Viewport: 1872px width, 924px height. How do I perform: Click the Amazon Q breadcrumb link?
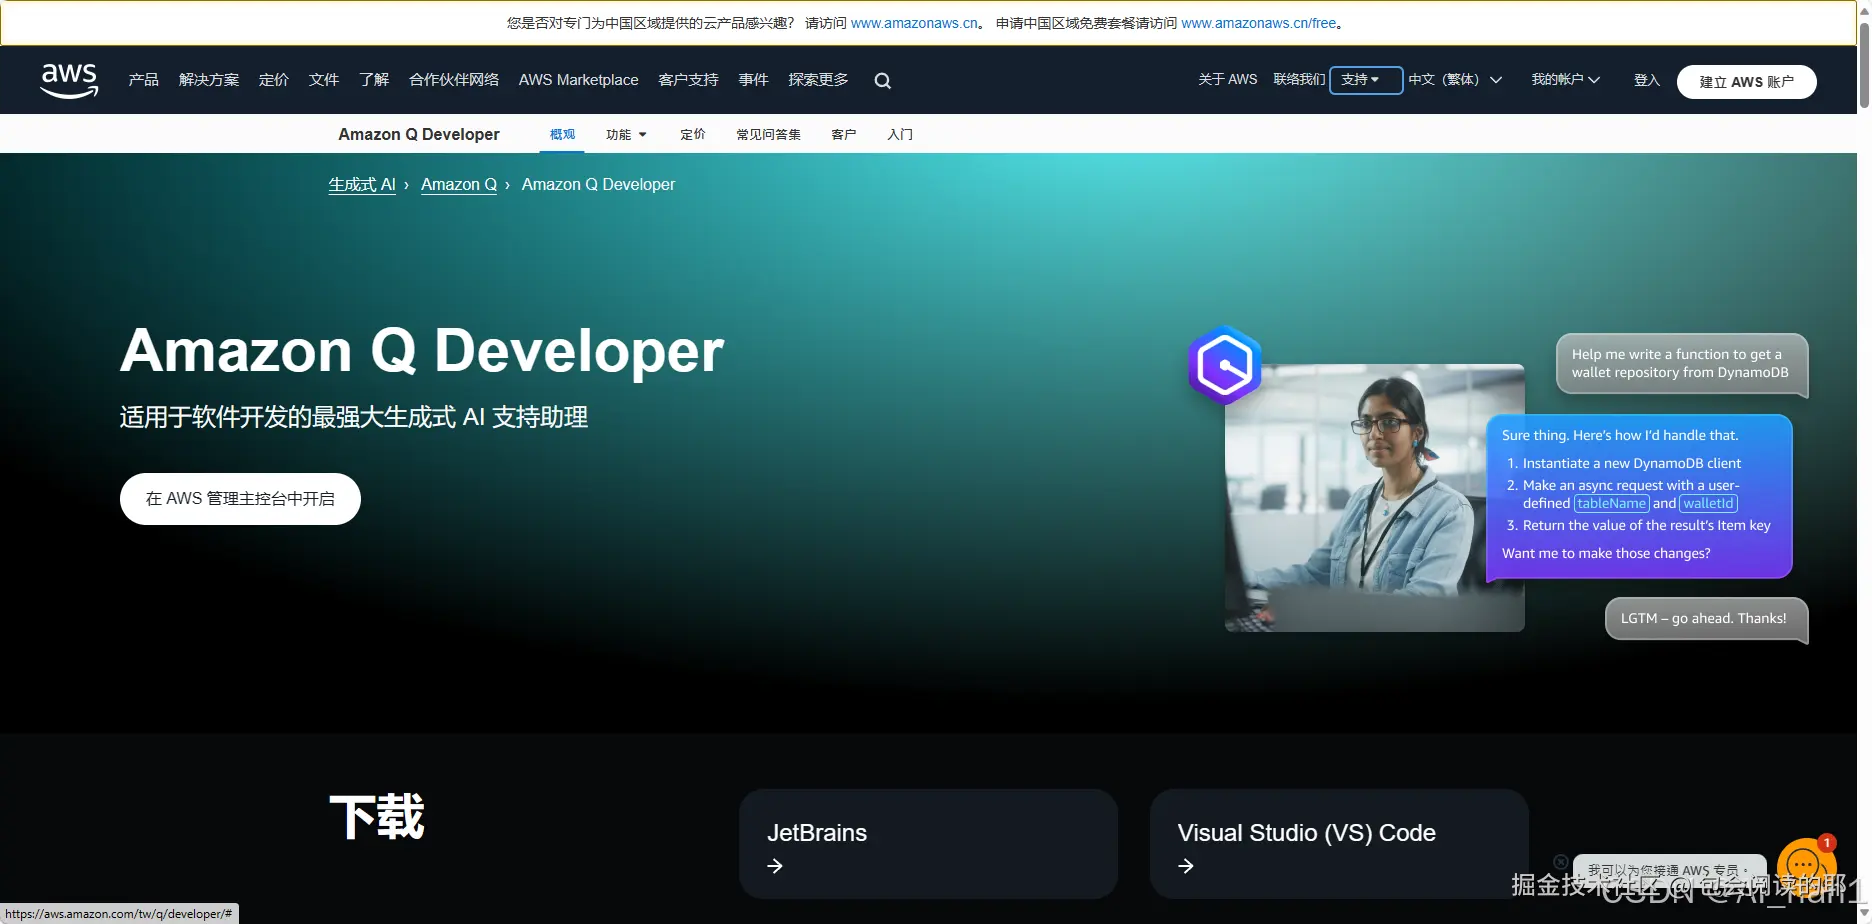coord(459,185)
